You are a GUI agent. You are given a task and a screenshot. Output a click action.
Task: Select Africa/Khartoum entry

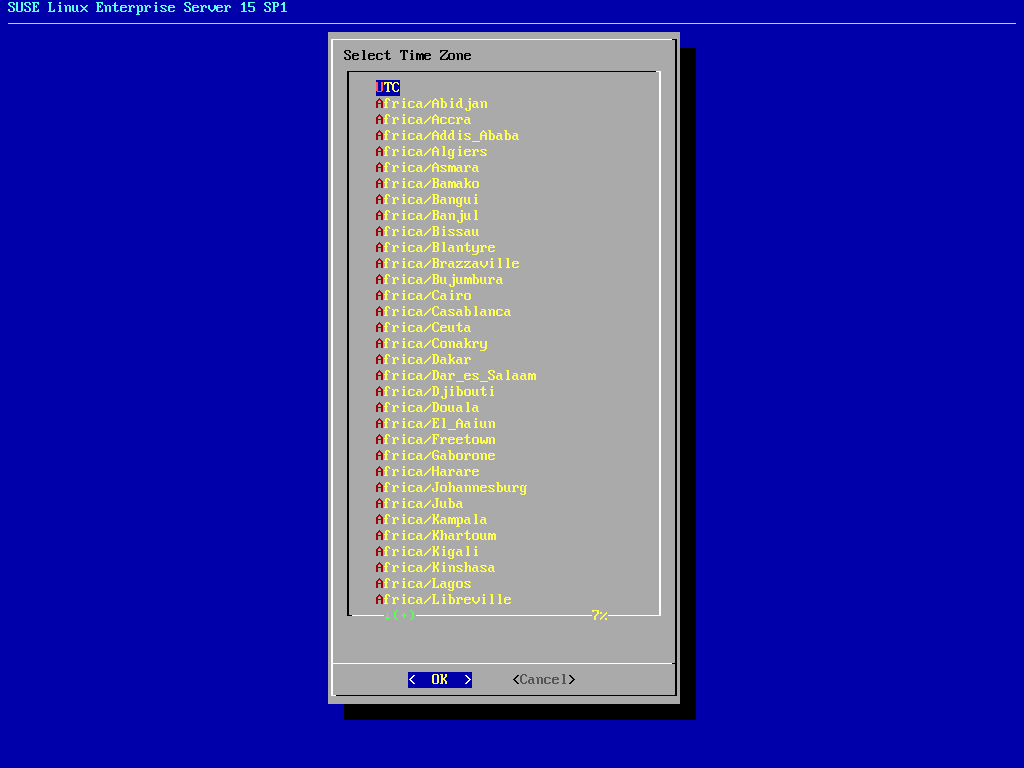point(435,536)
